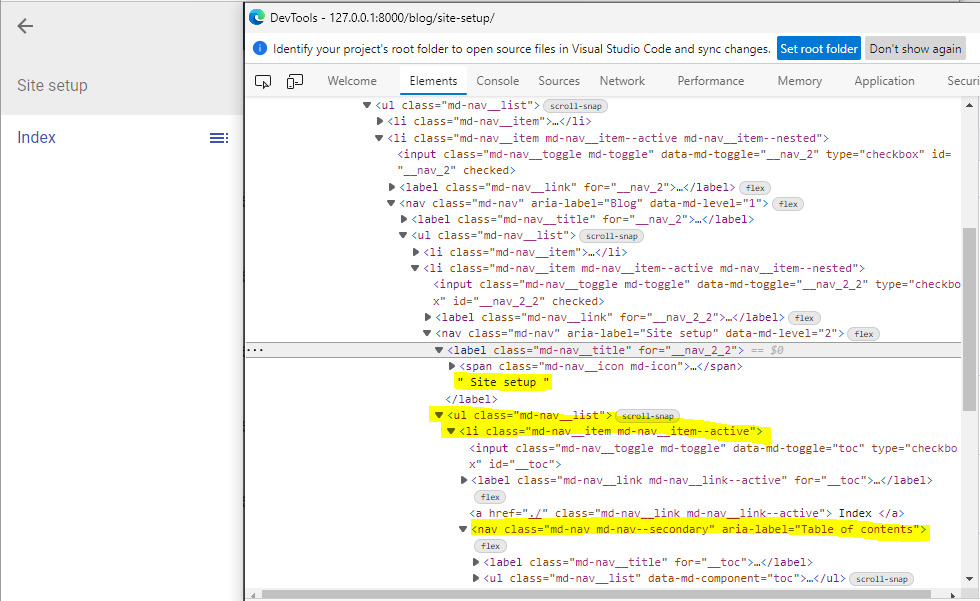
Task: Collapse the highlighted md-nav__item--active li node
Action: click(448, 430)
